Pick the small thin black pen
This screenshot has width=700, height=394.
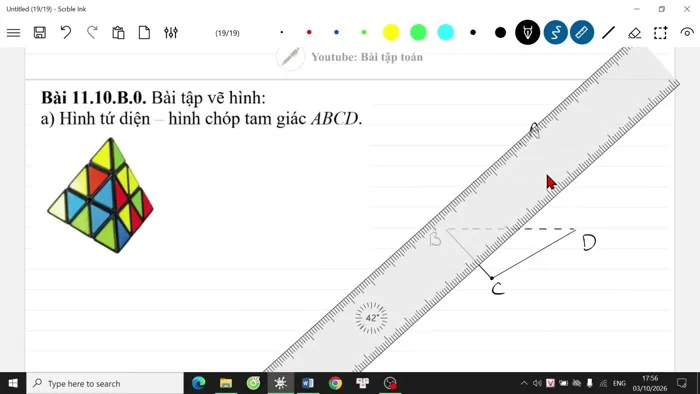click(x=282, y=32)
